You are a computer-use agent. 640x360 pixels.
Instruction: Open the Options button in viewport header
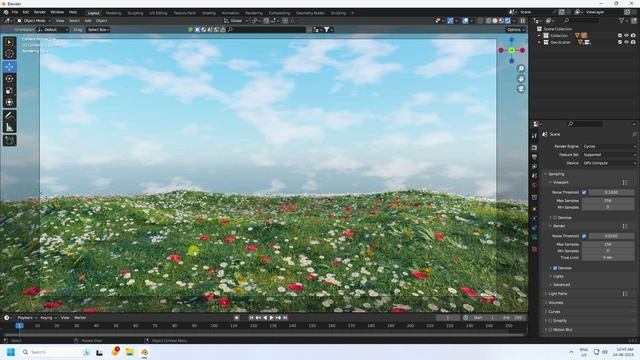point(515,29)
